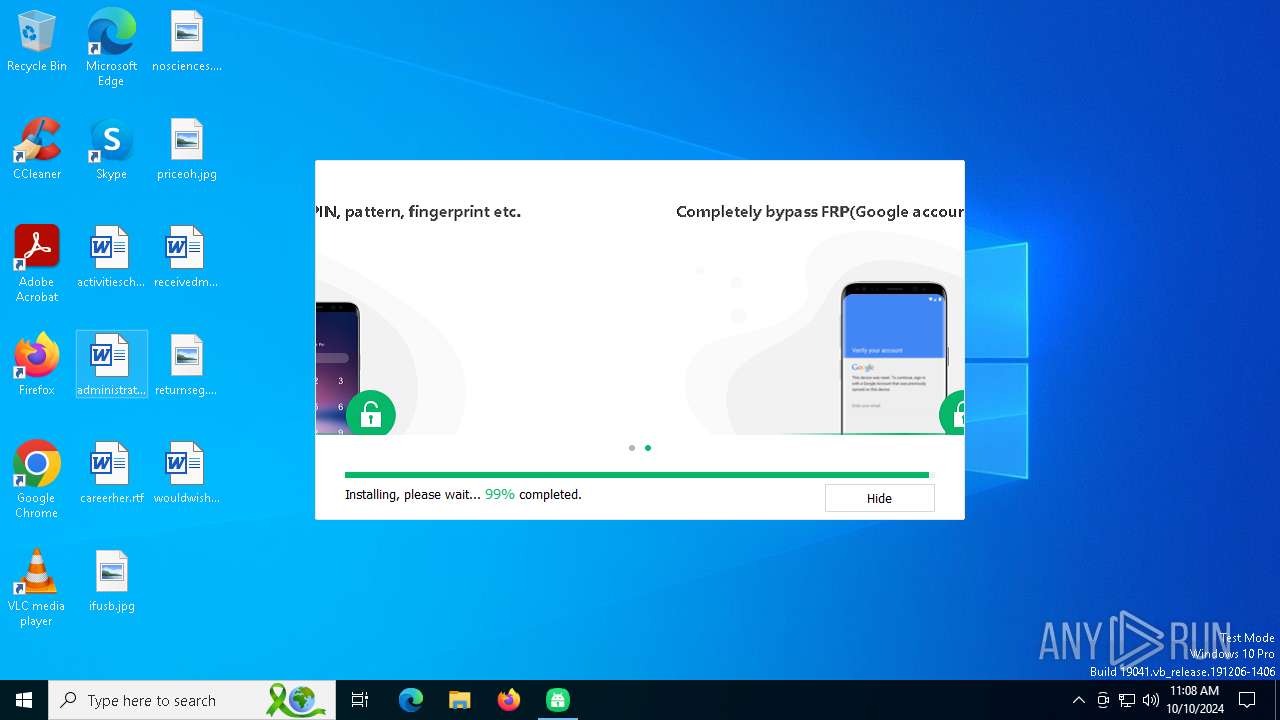Open Firefox from the taskbar
Viewport: 1280px width, 720px height.
pos(509,700)
